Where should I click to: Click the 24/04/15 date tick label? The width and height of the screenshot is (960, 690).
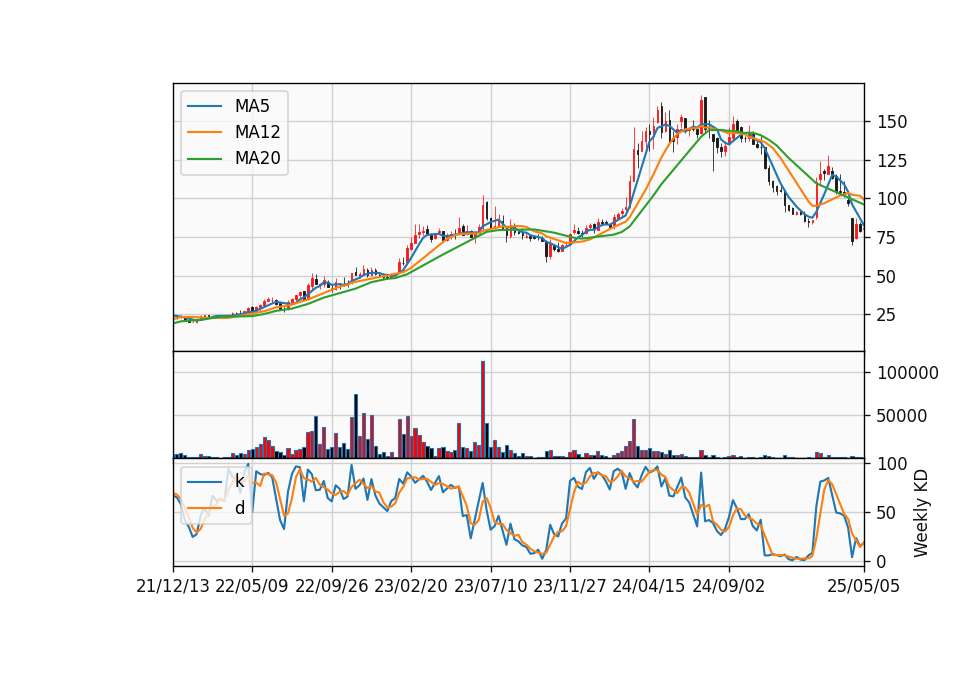pos(649,586)
